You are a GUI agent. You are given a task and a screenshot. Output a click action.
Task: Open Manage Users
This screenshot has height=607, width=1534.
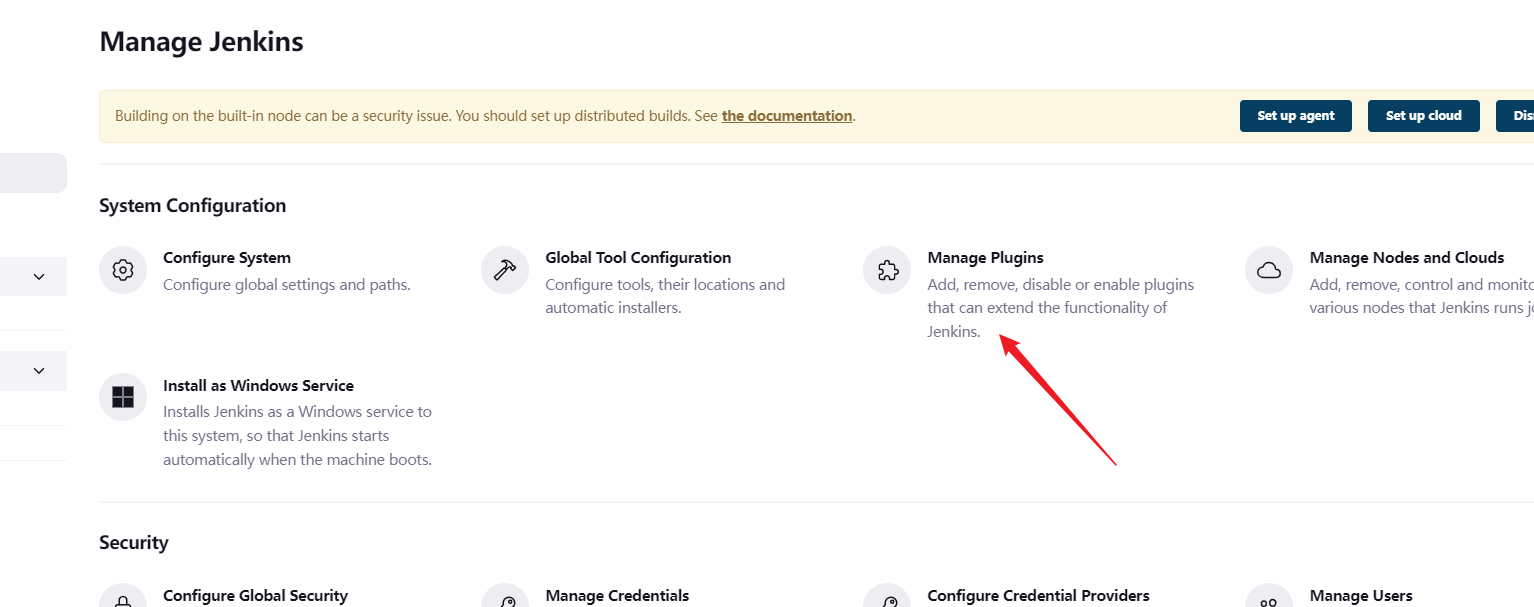click(x=1361, y=596)
